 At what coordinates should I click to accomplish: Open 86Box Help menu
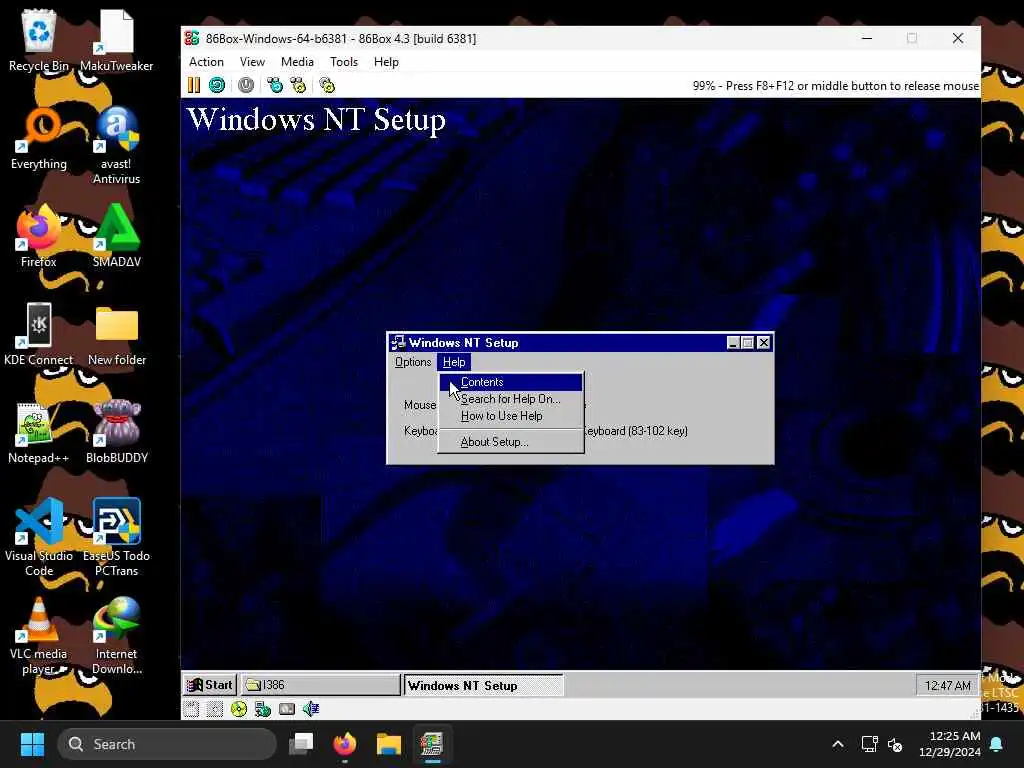386,62
